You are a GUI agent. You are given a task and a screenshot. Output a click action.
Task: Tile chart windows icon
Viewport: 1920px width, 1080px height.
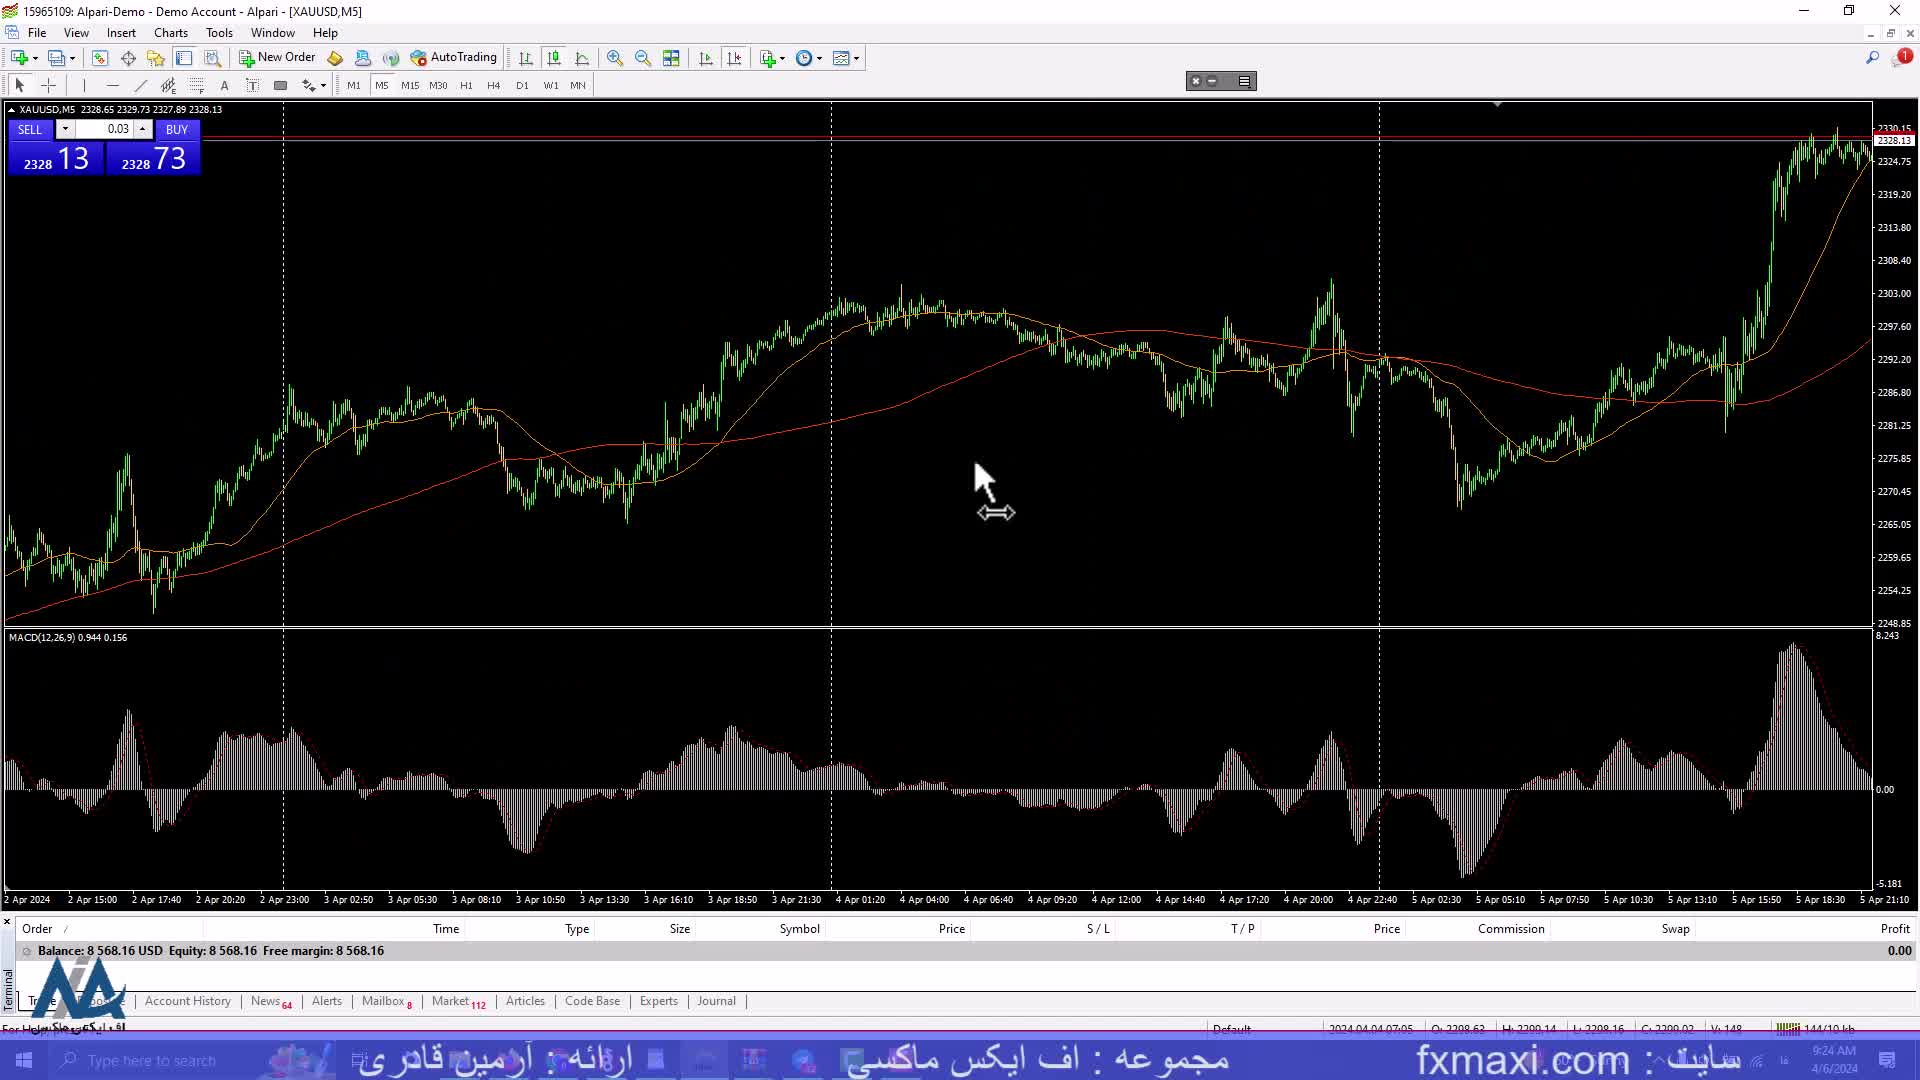coord(671,58)
